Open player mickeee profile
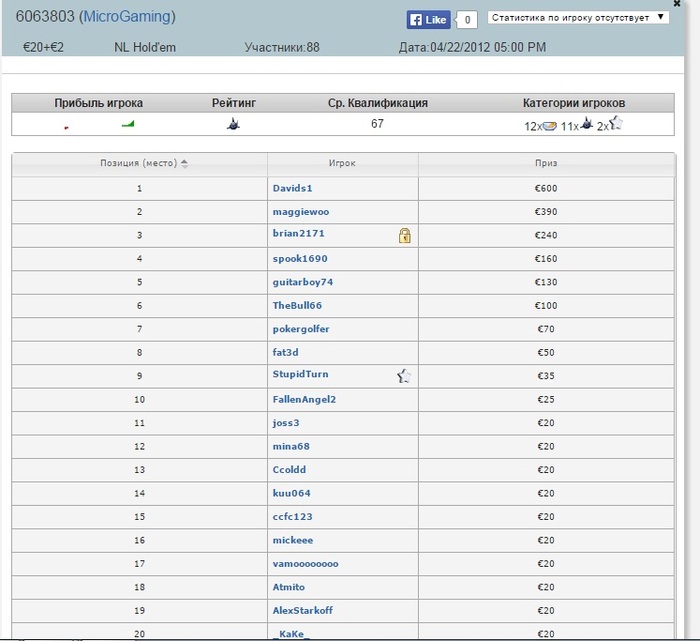Viewport: 700px width, 641px height. point(293,541)
